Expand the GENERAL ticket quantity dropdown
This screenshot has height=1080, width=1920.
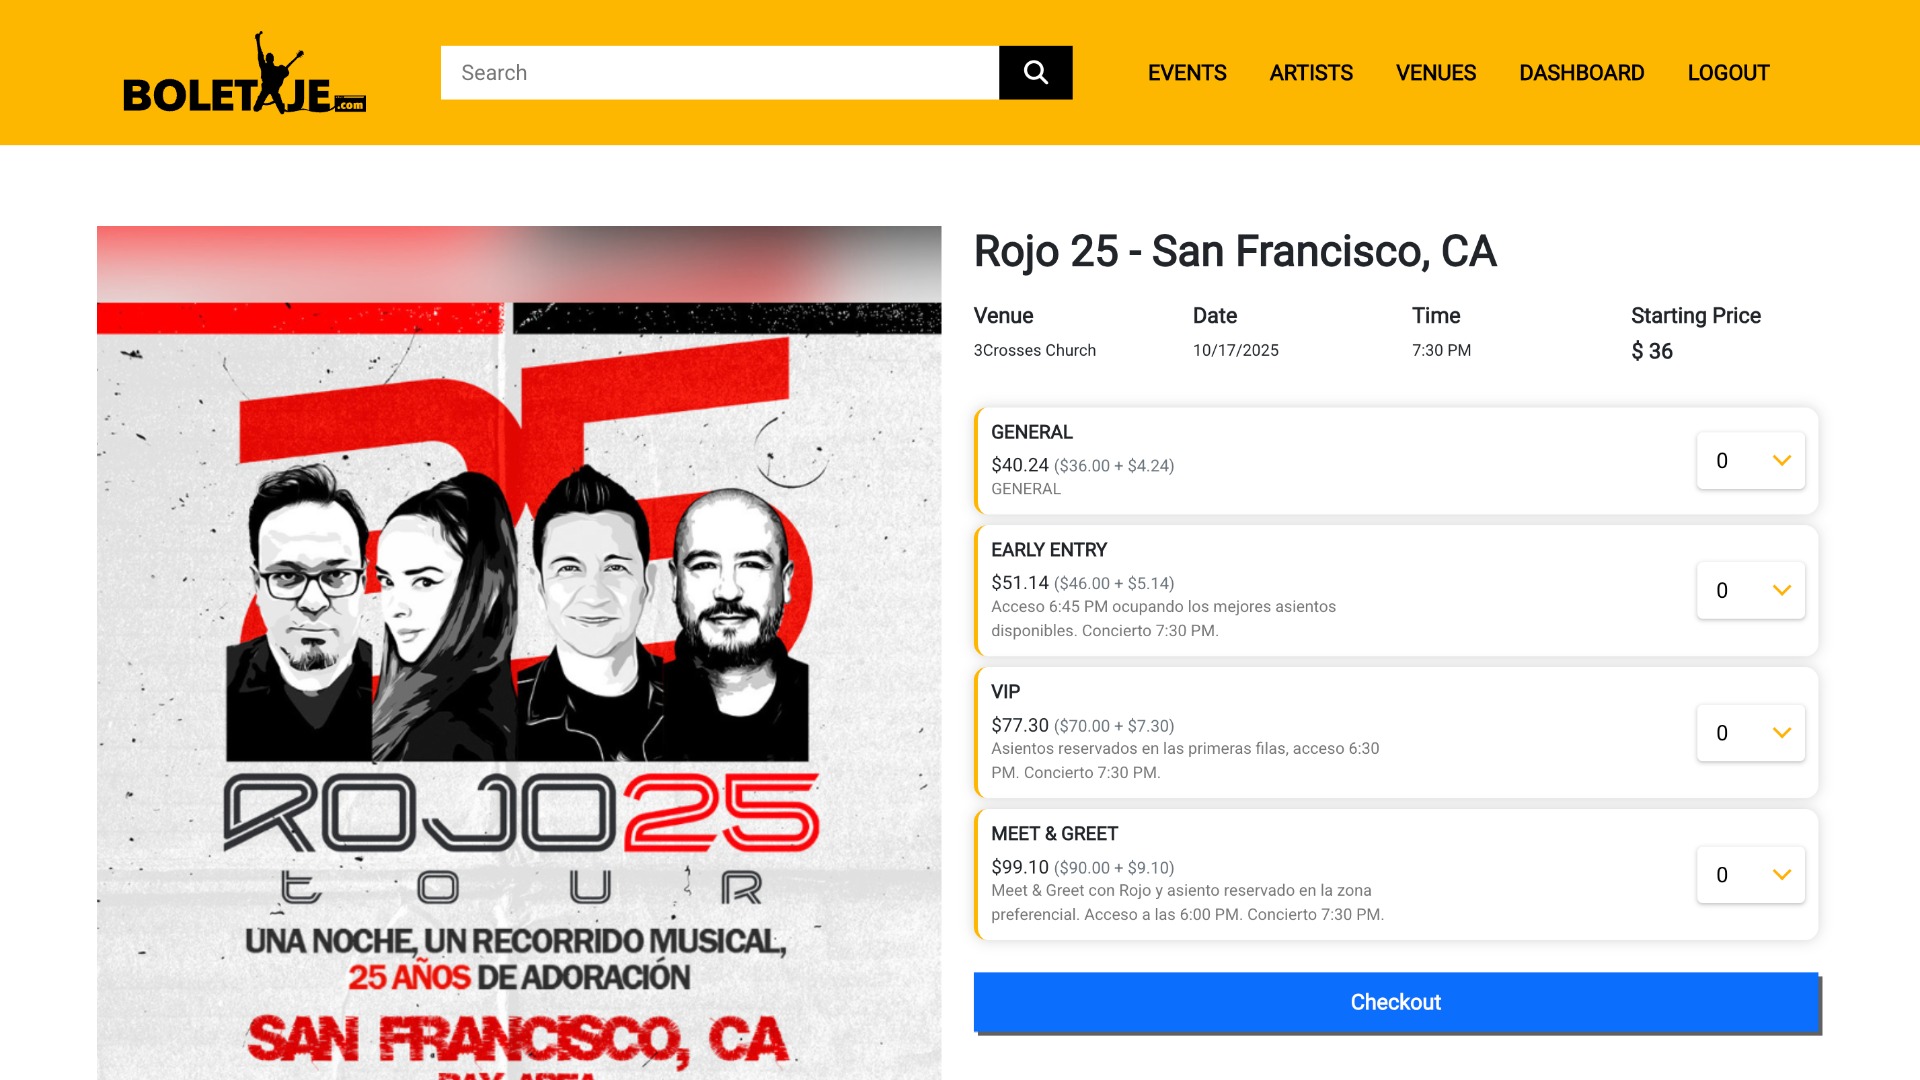tap(1750, 461)
